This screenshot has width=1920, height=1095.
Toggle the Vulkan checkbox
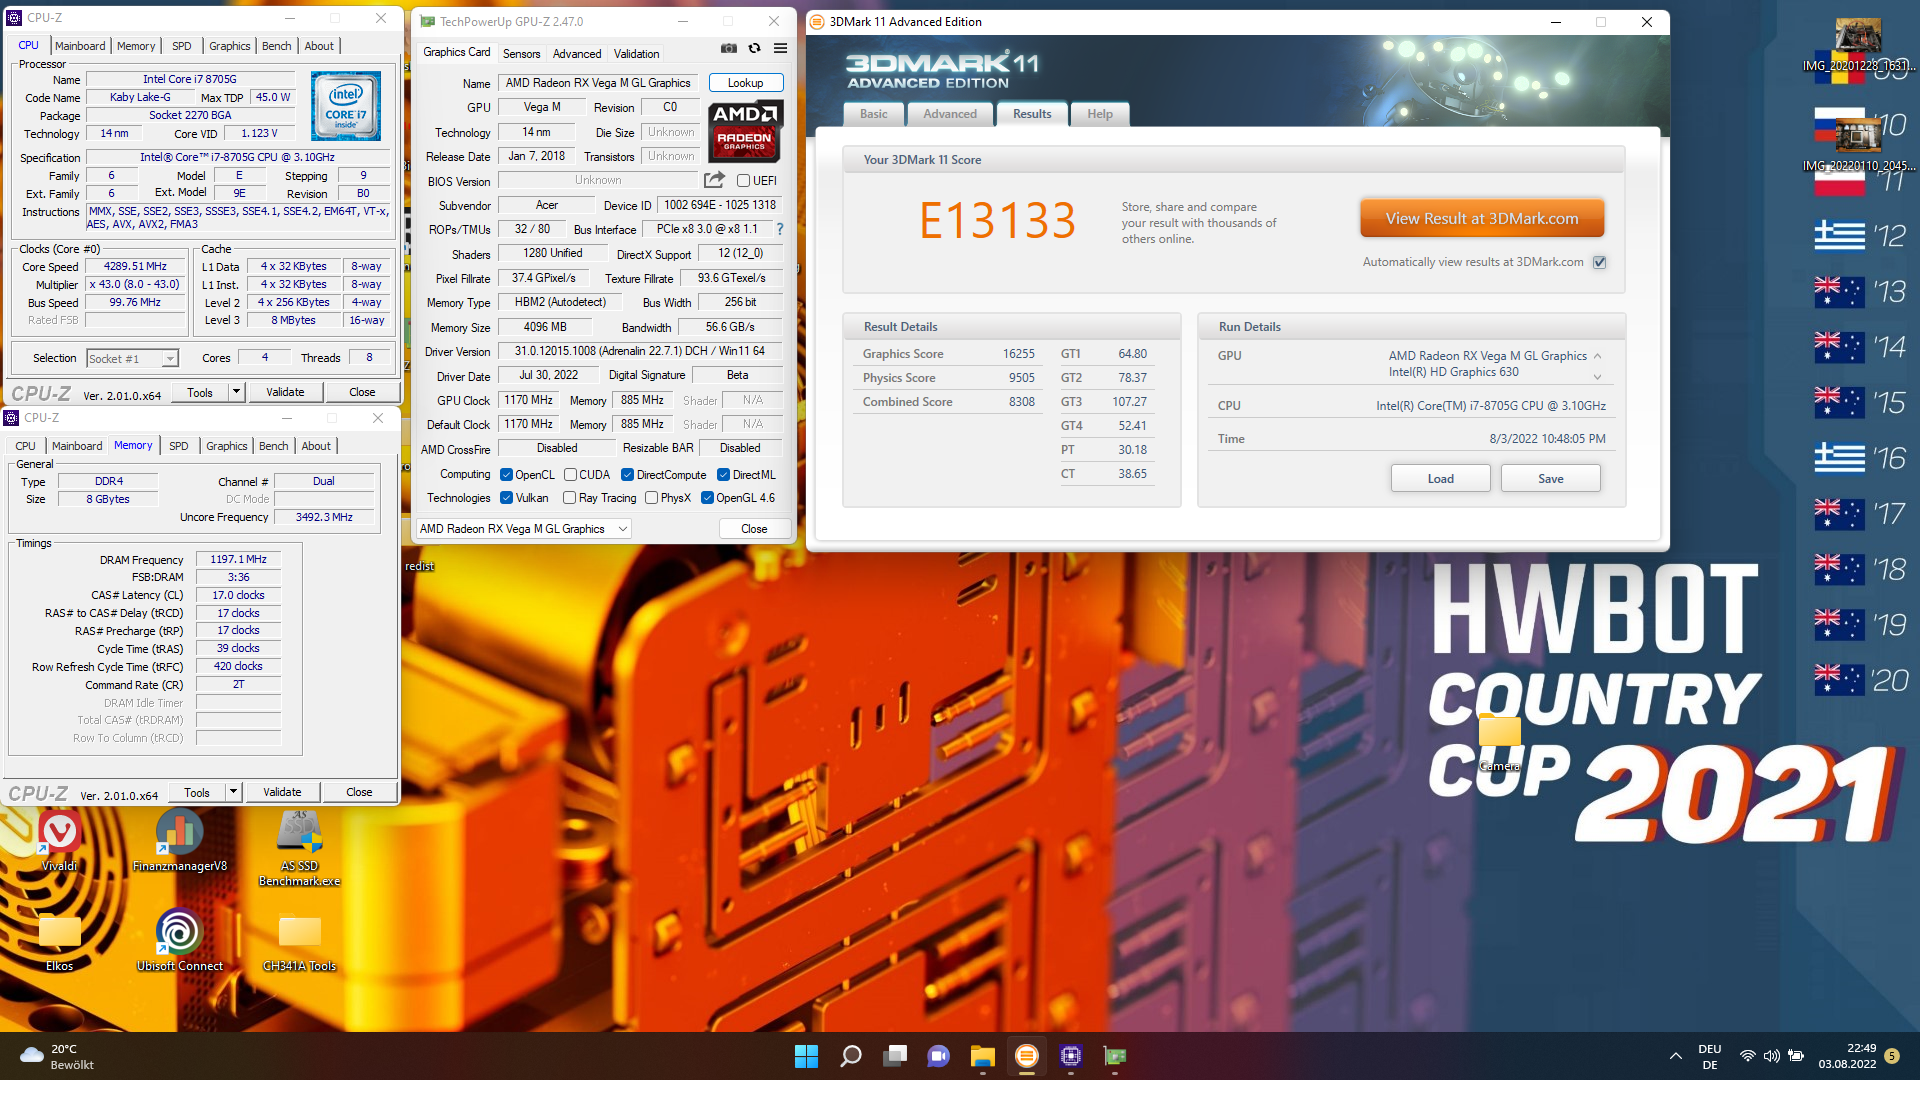pyautogui.click(x=506, y=498)
